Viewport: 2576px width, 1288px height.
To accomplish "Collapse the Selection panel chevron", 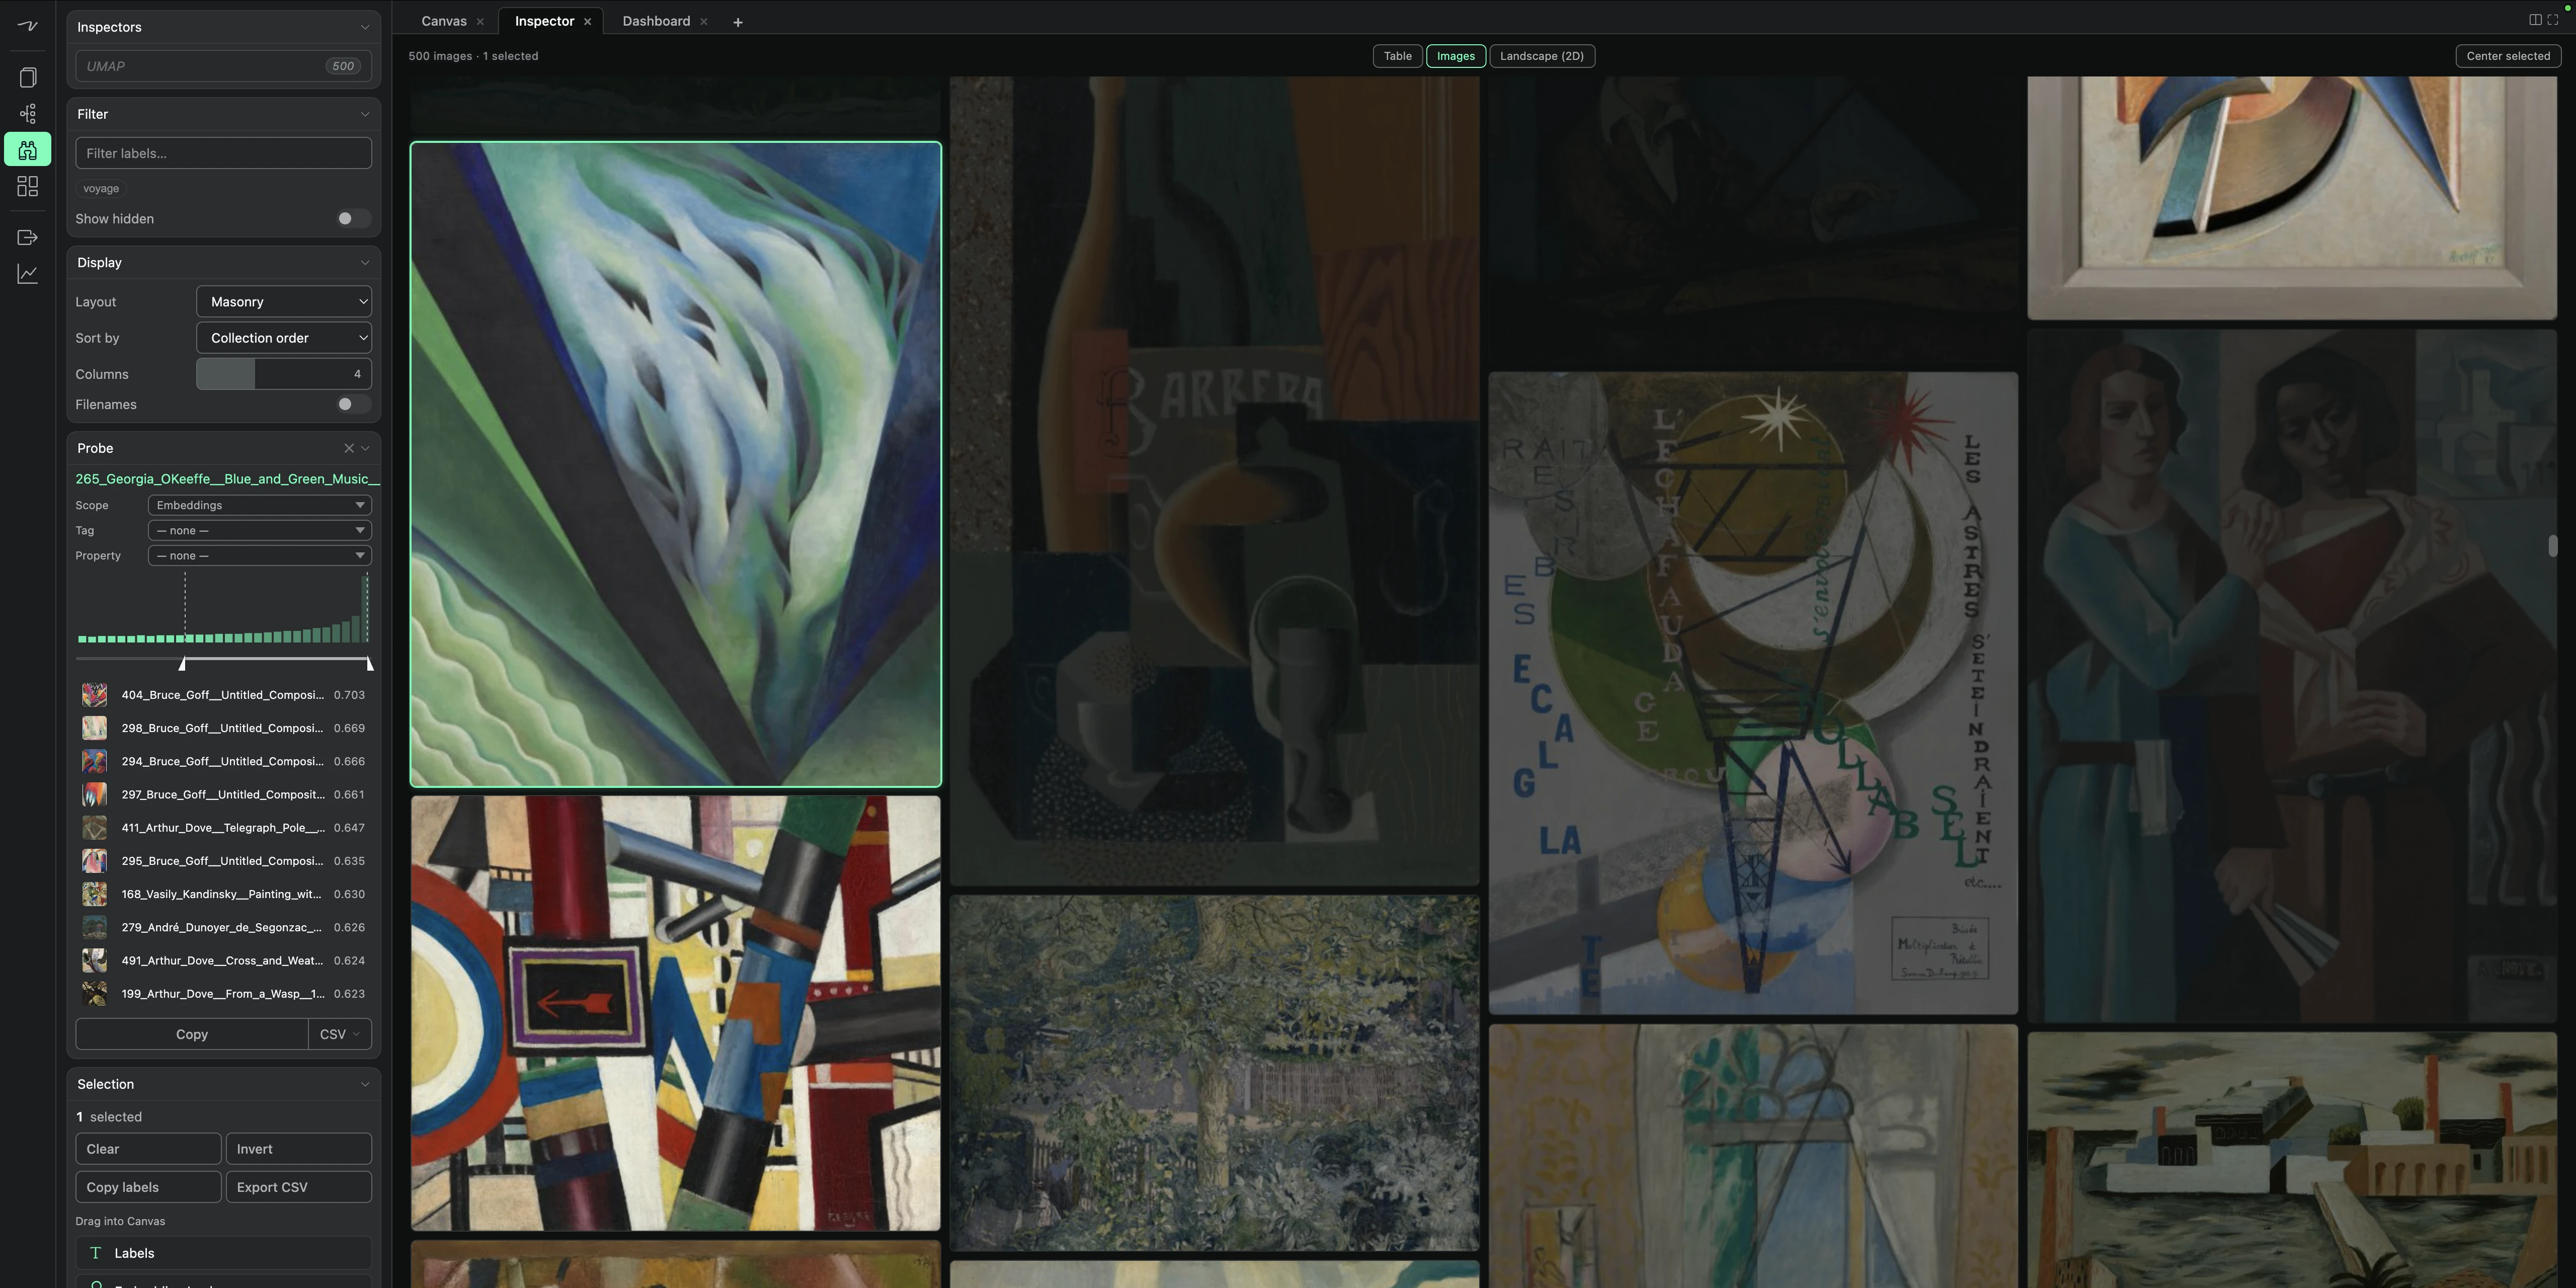I will [365, 1084].
